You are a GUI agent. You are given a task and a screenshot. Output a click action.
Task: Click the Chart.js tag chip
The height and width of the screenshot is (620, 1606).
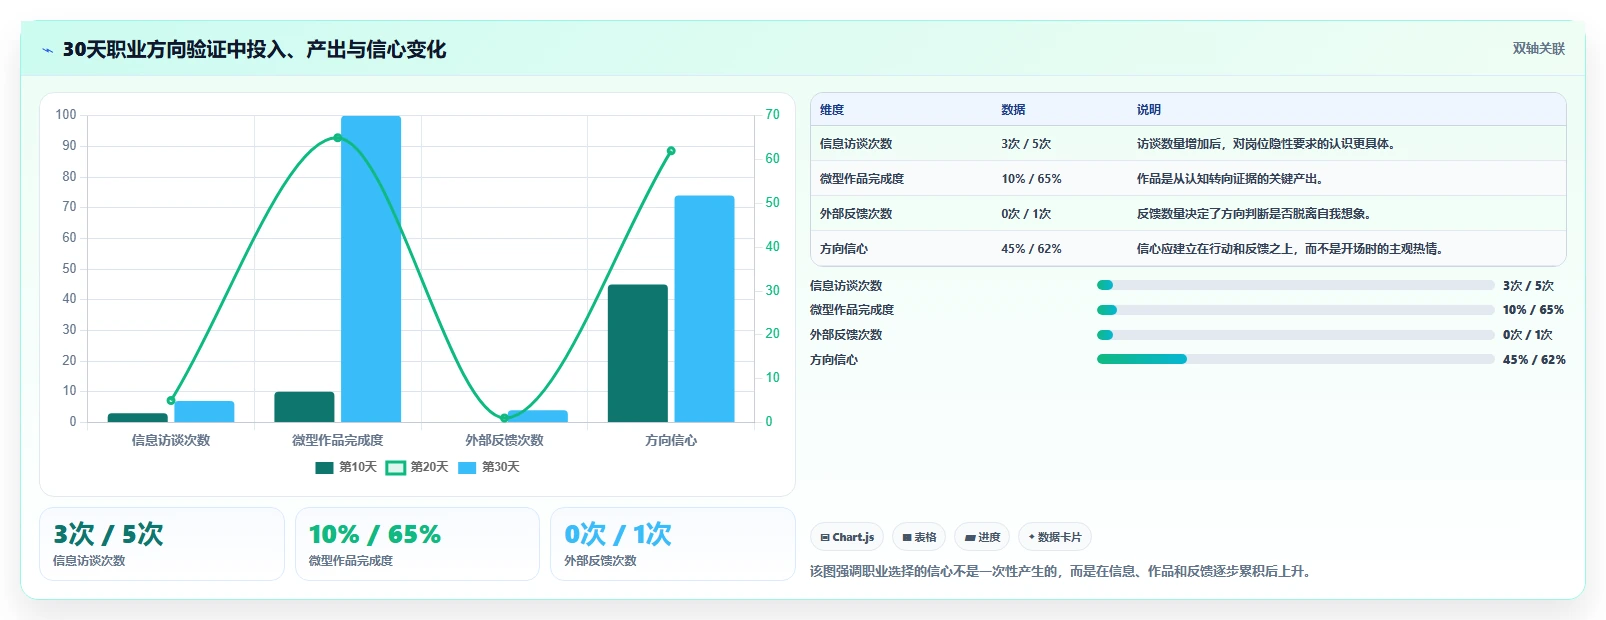coord(847,537)
